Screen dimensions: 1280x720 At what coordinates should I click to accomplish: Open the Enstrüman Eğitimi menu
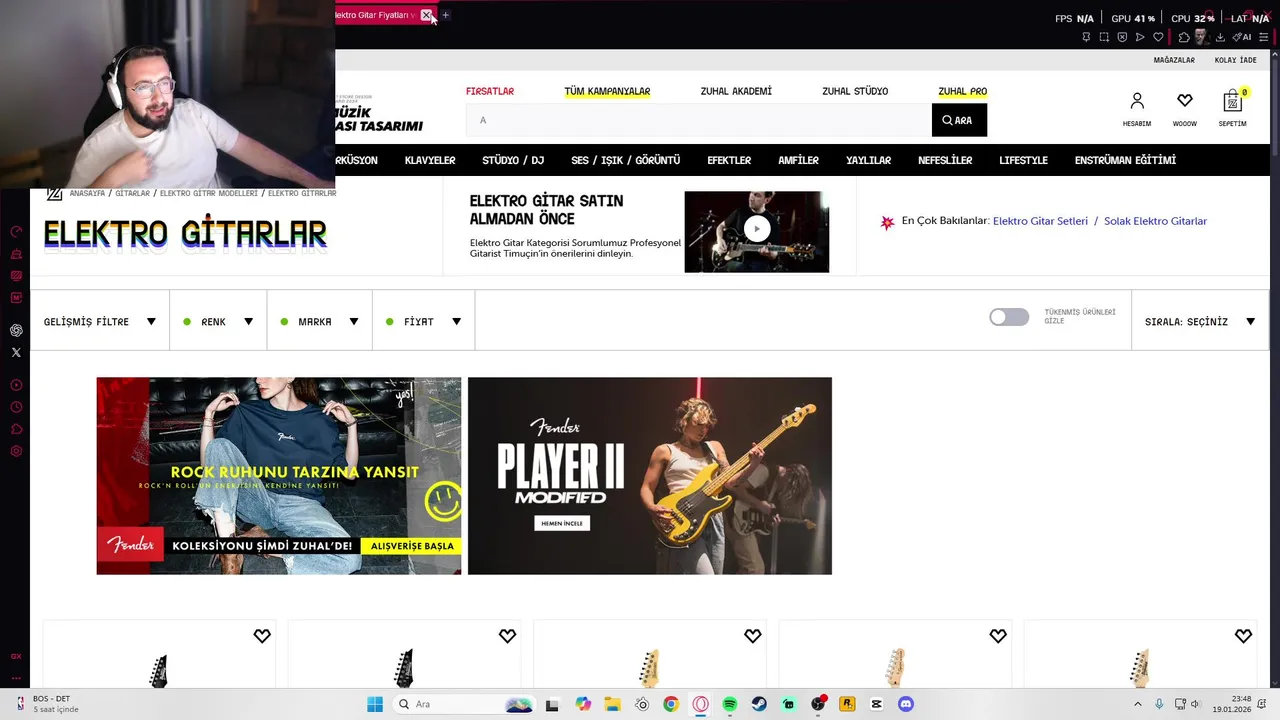pos(1125,160)
